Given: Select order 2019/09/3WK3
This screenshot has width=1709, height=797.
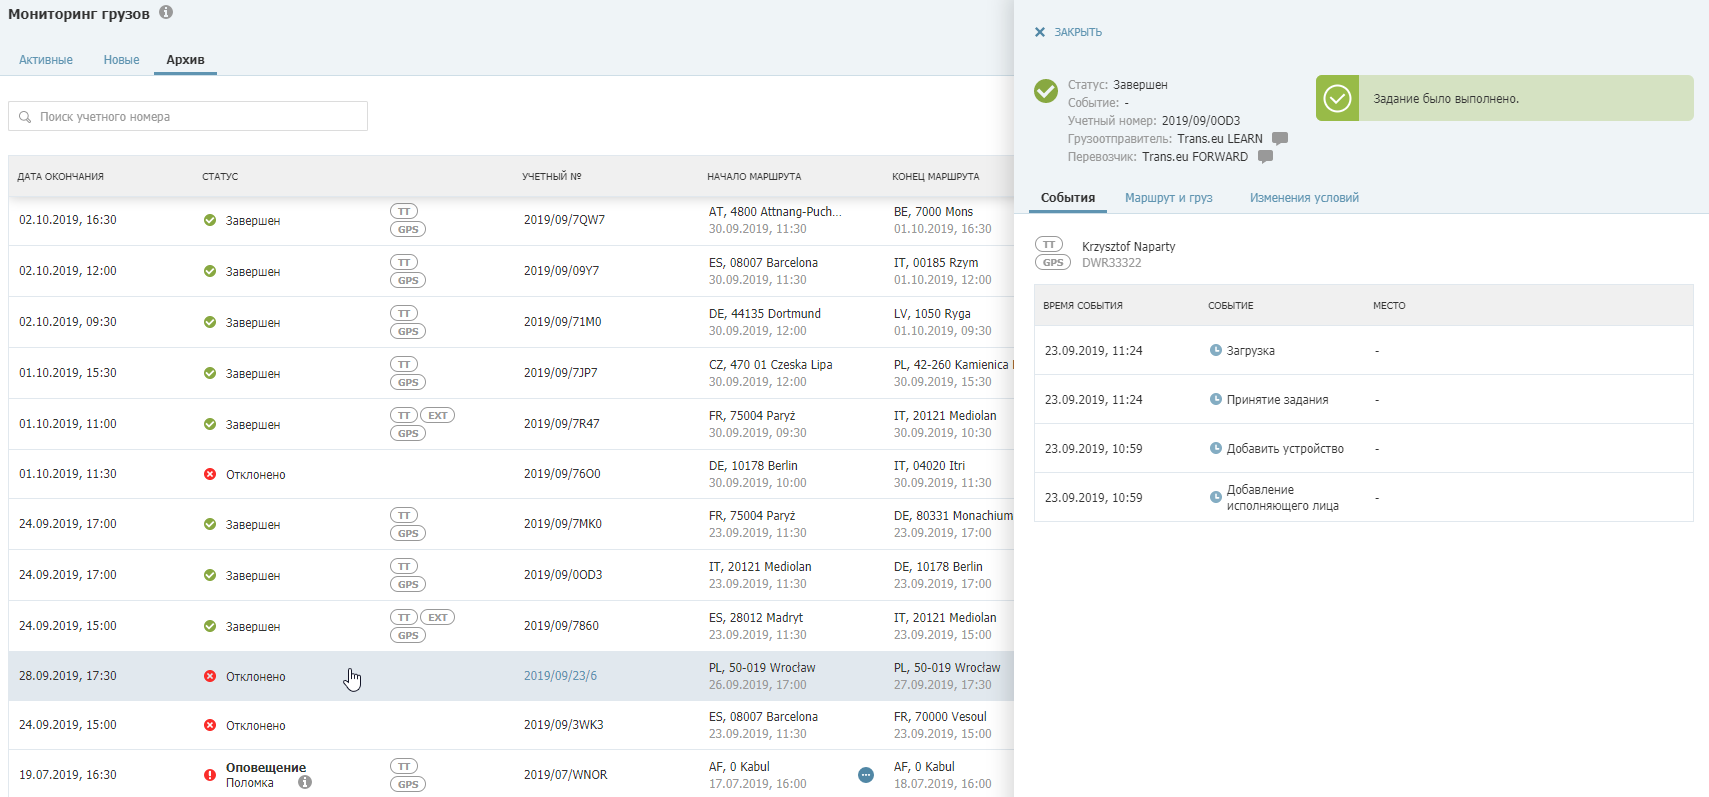Looking at the screenshot, I should point(563,725).
